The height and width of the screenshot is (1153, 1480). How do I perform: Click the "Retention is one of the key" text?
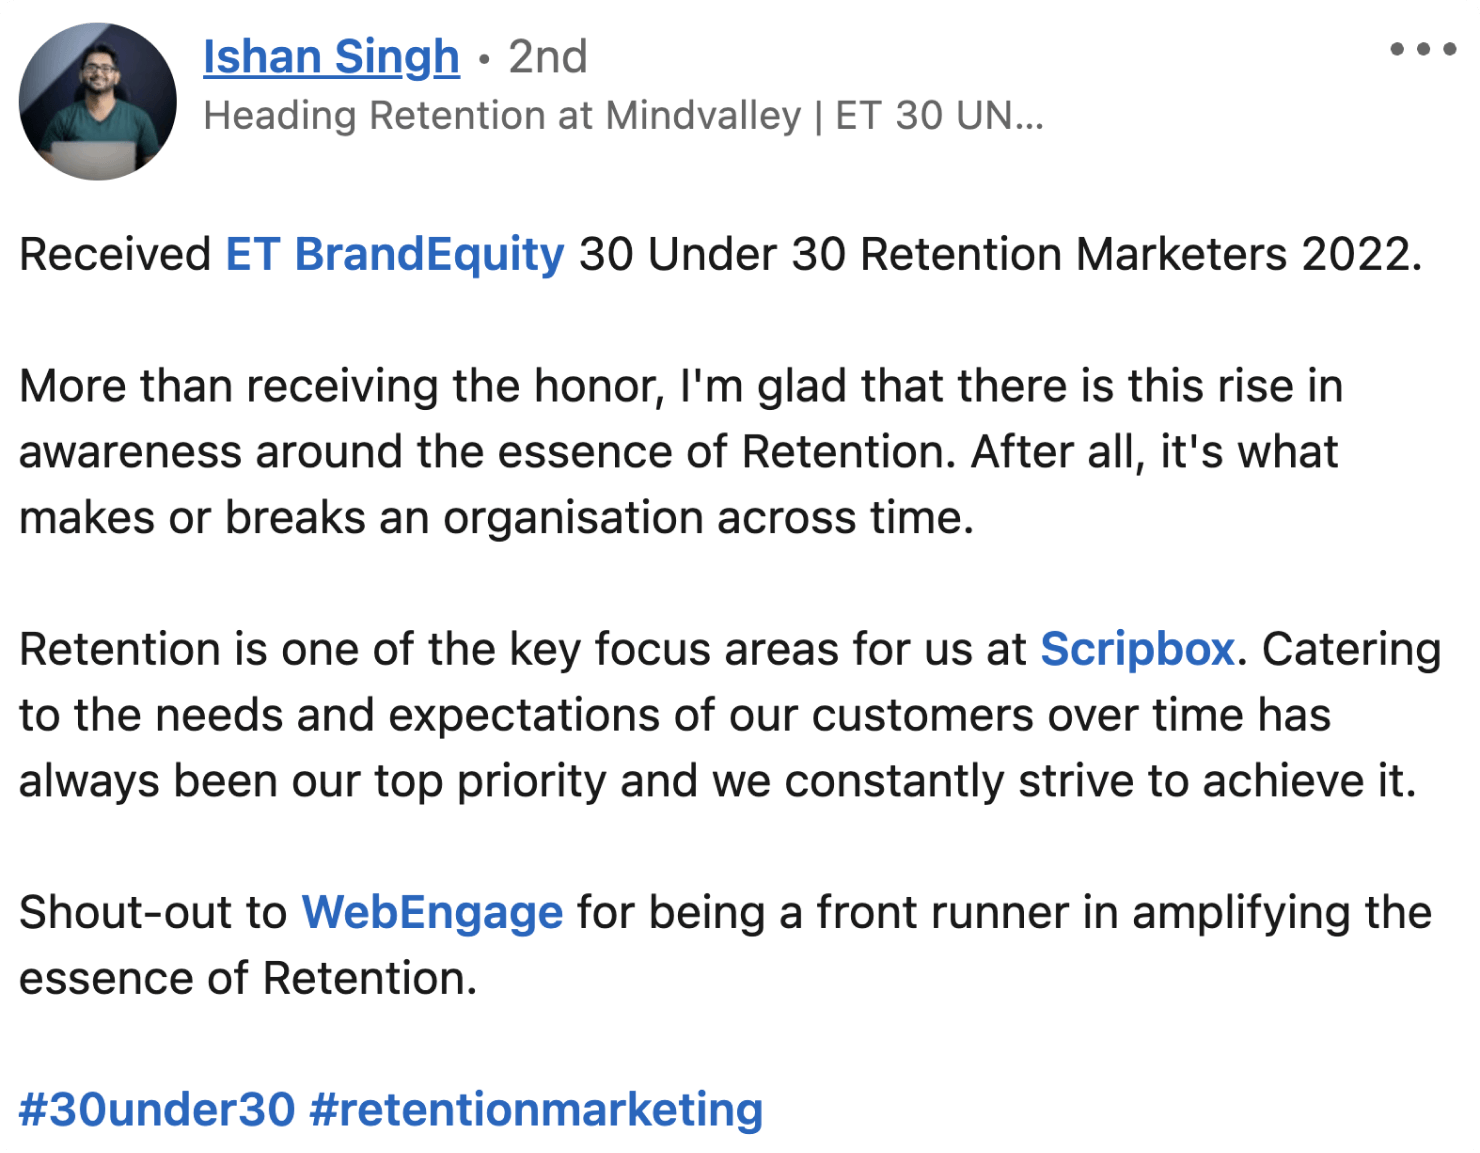coord(522,649)
